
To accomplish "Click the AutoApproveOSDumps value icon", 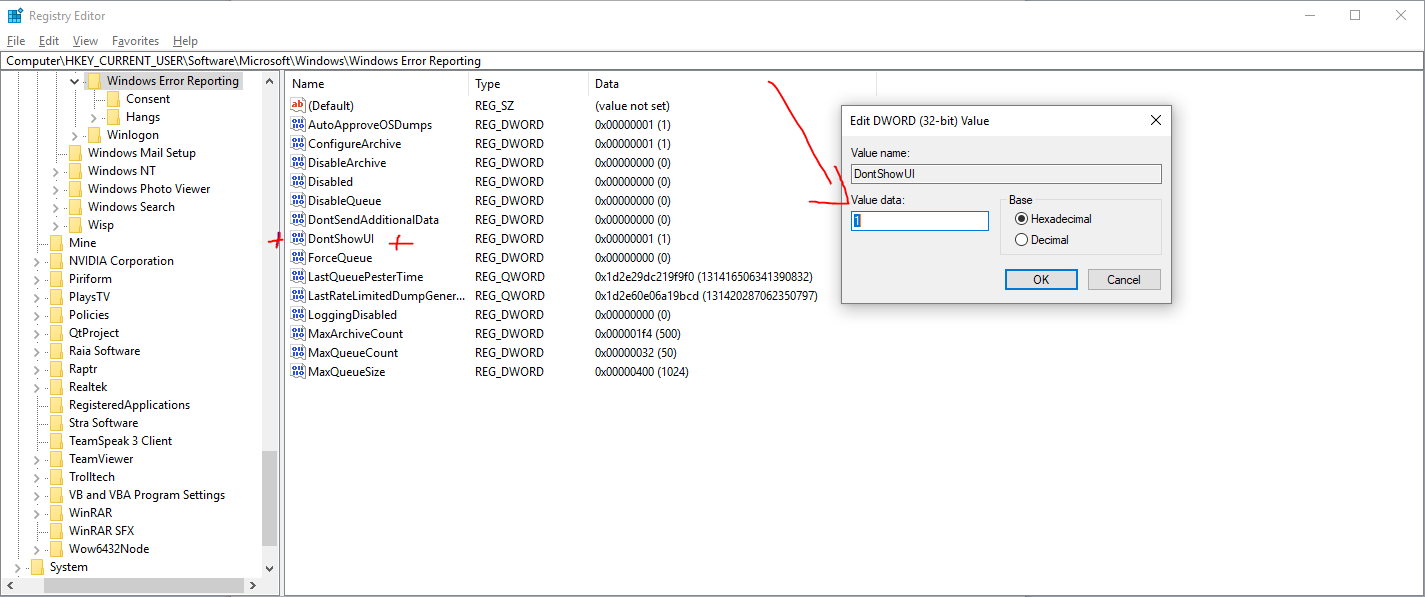I will tap(297, 124).
